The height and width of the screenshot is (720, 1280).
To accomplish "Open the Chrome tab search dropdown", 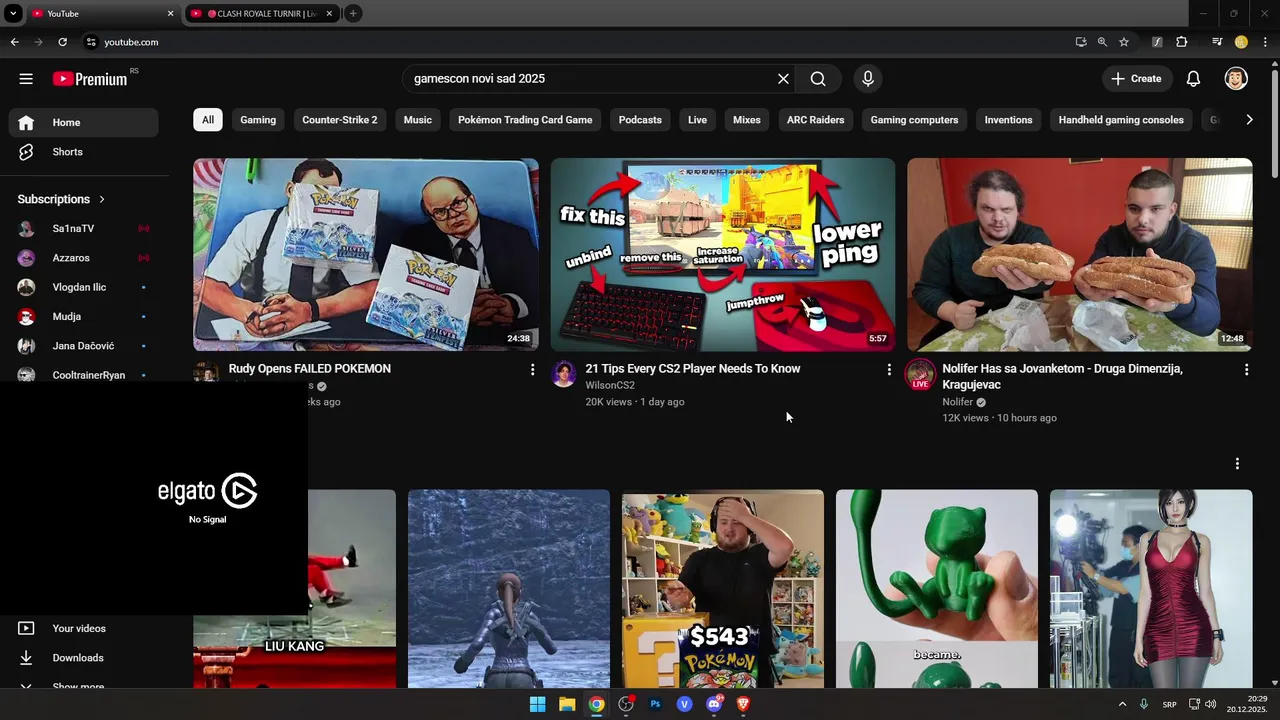I will [14, 13].
